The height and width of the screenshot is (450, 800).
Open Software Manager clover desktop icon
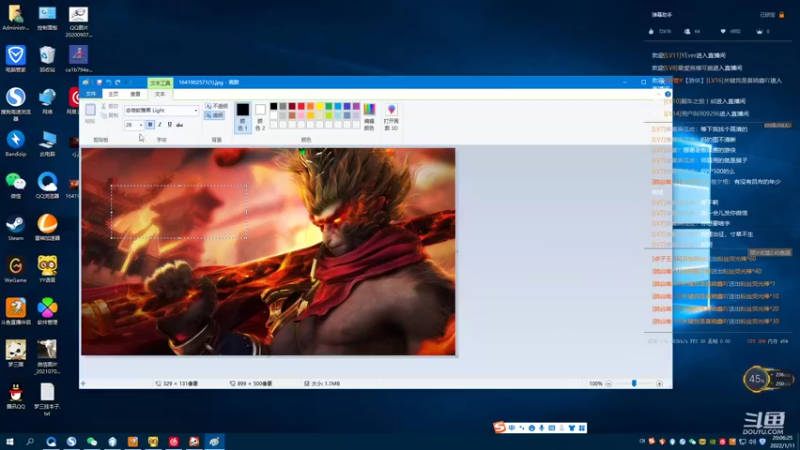(x=47, y=312)
